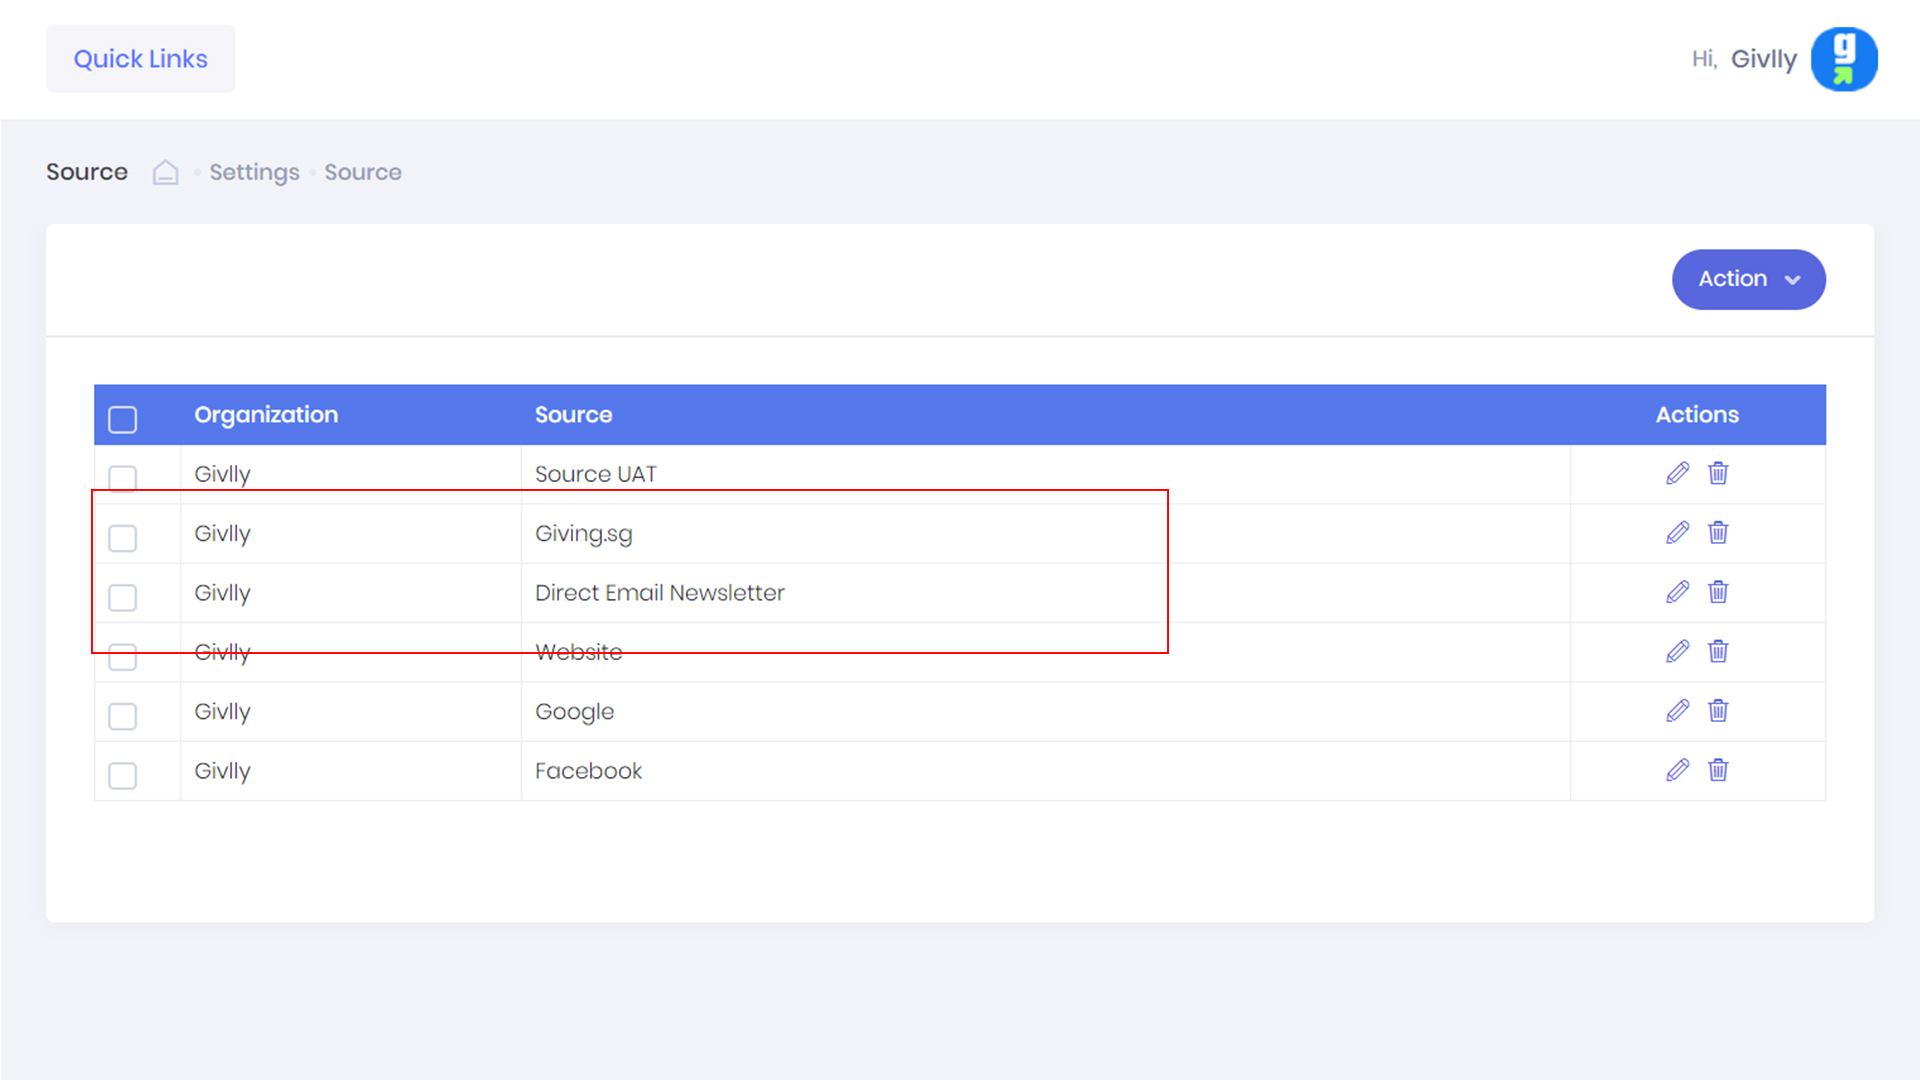Toggle the select-all header checkbox
Image resolution: width=1920 pixels, height=1080 pixels.
(123, 419)
